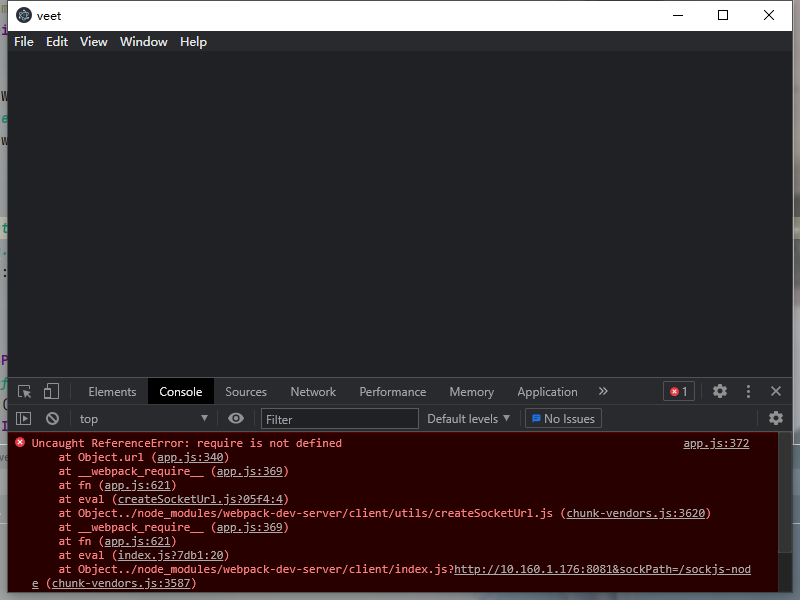The height and width of the screenshot is (600, 800).
Task: Click the No Issues button
Action: point(563,419)
